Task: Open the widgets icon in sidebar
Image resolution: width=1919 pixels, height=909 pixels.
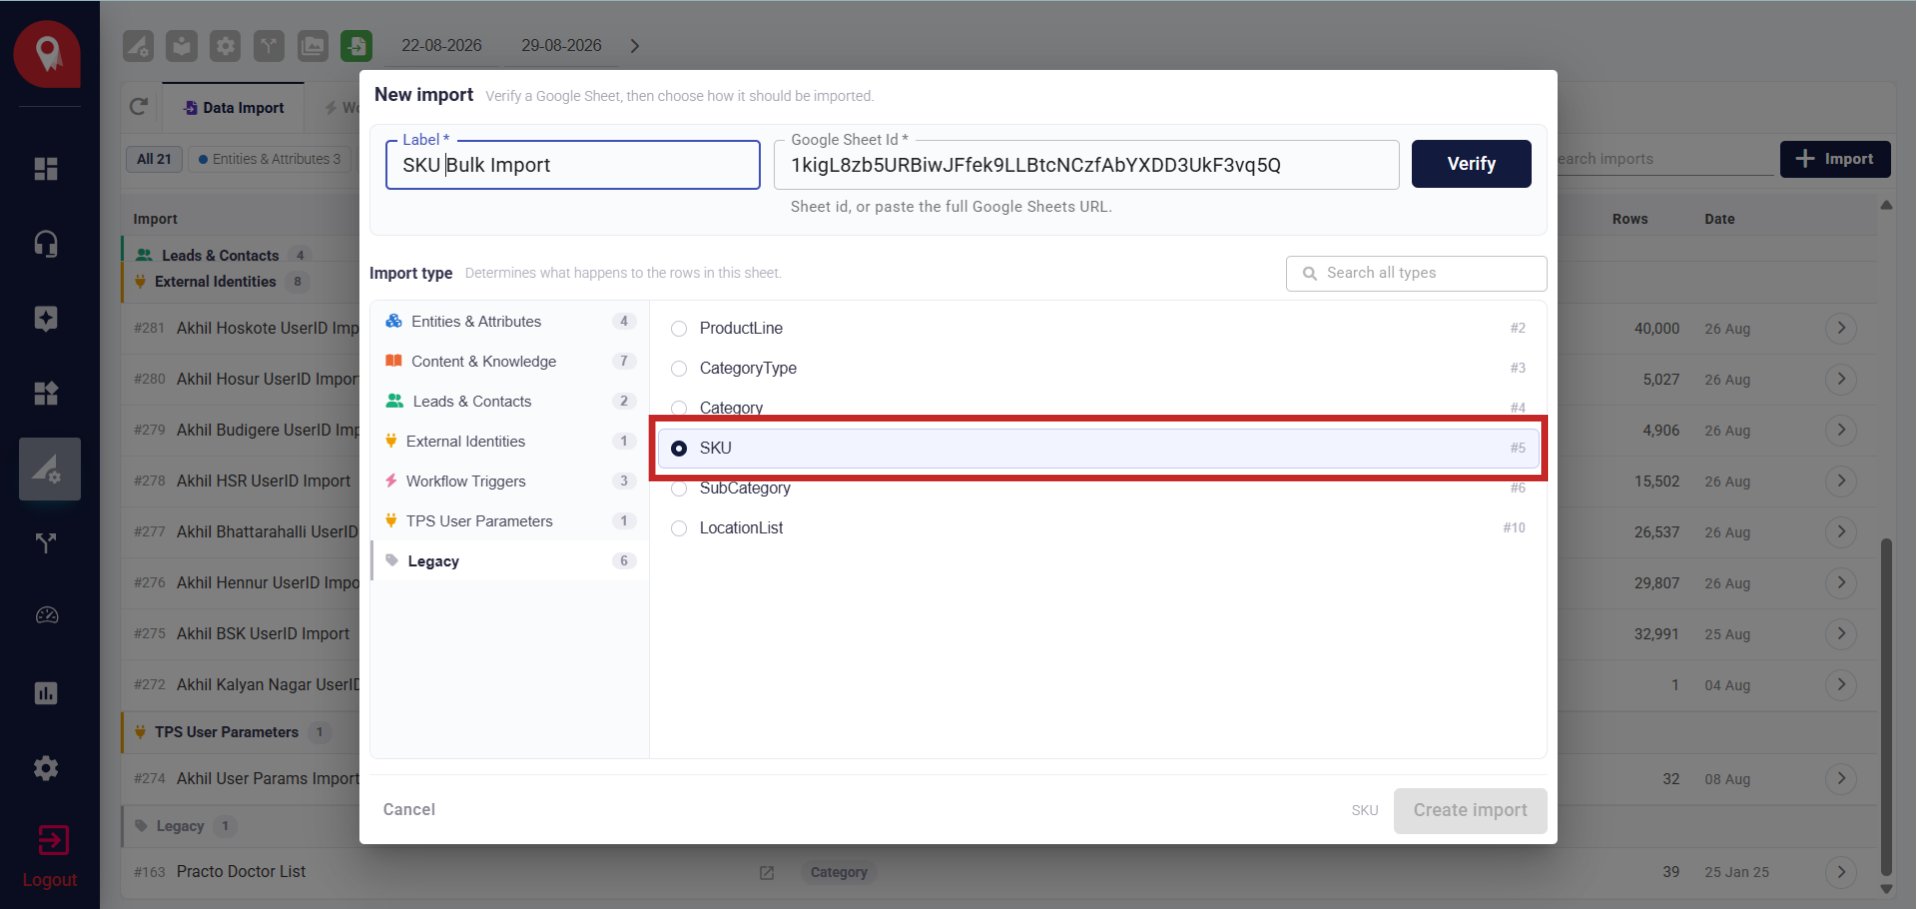Action: [46, 393]
